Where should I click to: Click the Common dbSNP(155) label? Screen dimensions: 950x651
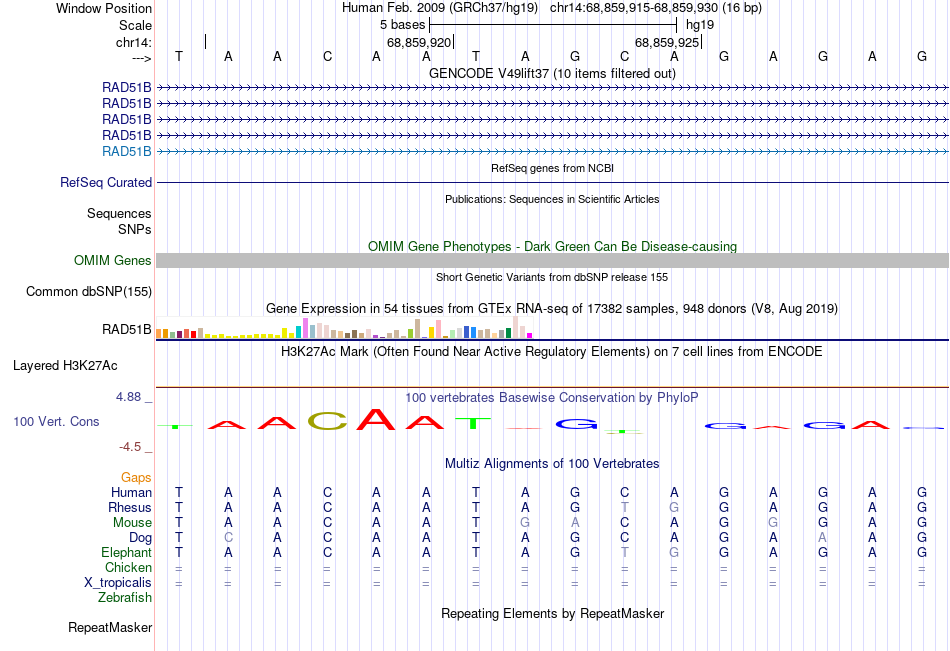(88, 292)
